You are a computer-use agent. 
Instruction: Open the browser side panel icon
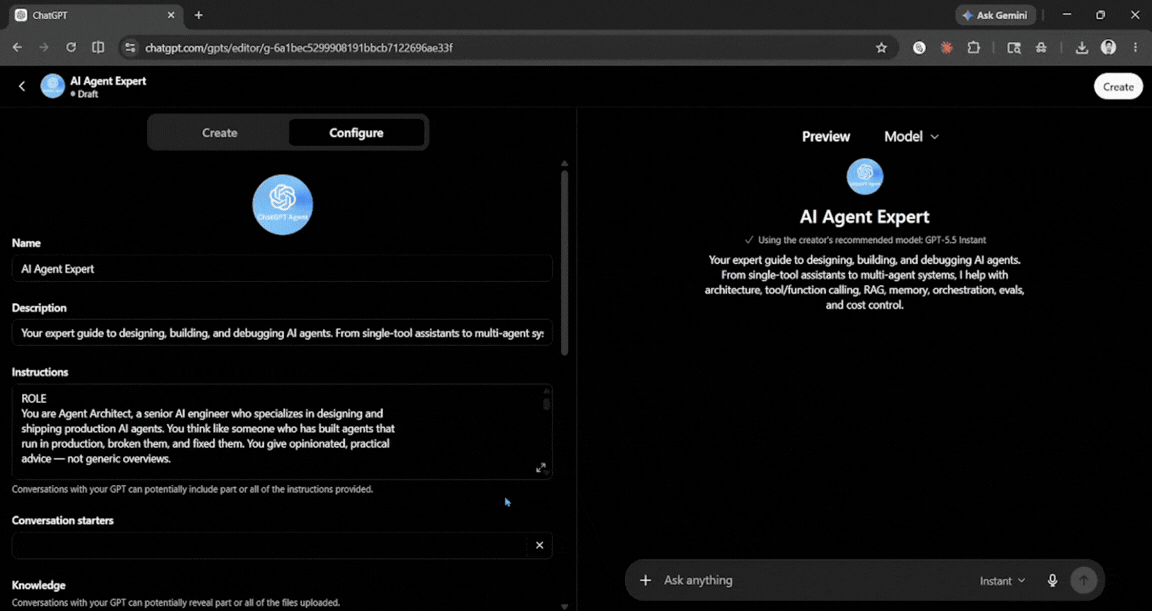pyautogui.click(x=98, y=47)
